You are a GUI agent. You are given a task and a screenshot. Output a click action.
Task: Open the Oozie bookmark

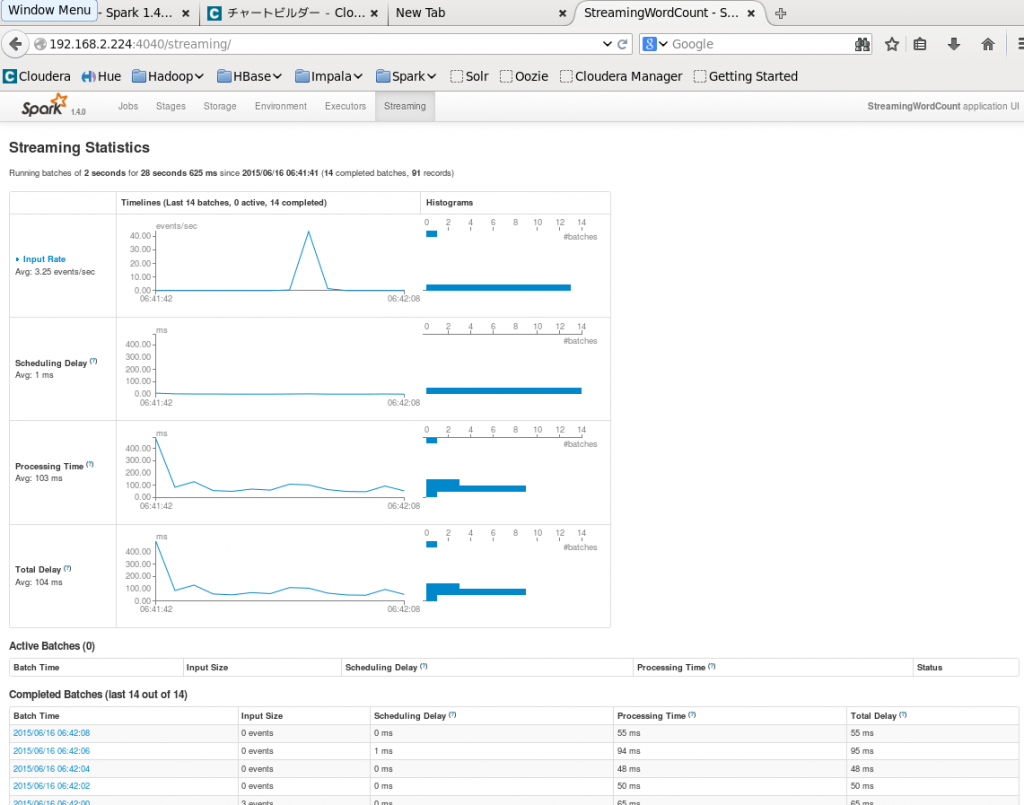click(524, 76)
